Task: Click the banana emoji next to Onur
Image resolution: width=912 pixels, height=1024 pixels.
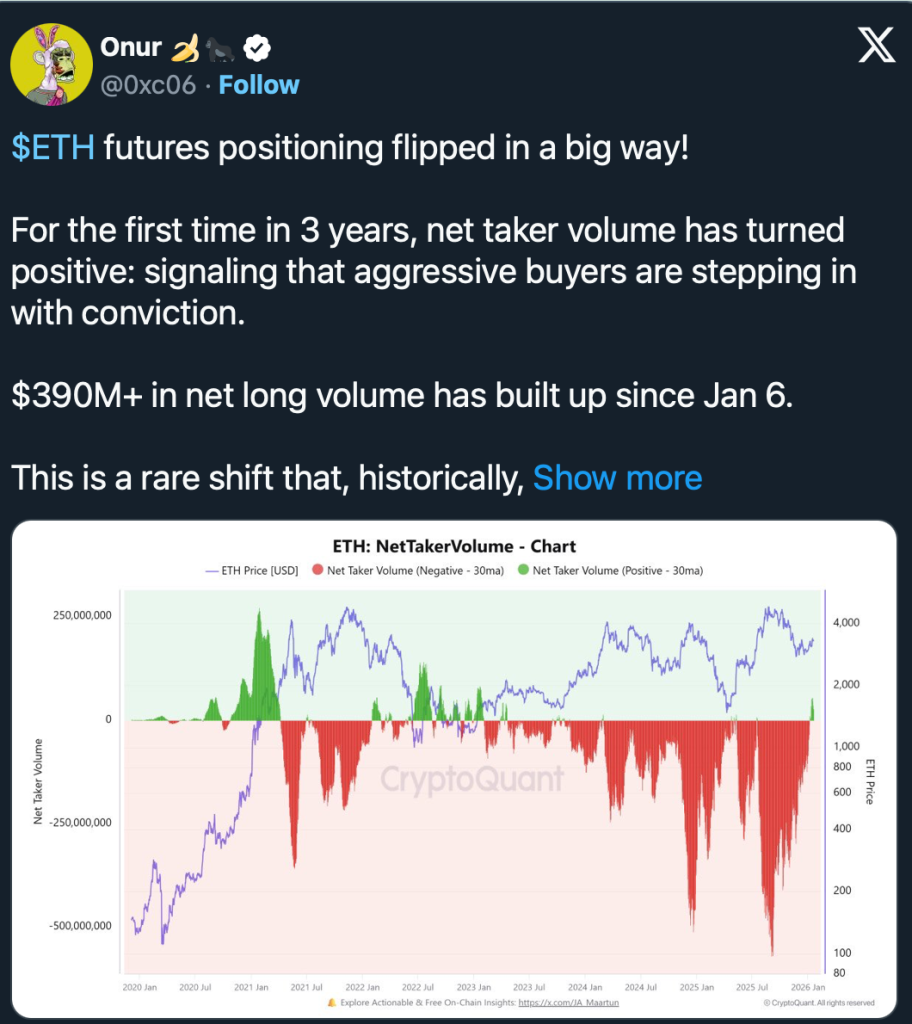Action: [187, 46]
